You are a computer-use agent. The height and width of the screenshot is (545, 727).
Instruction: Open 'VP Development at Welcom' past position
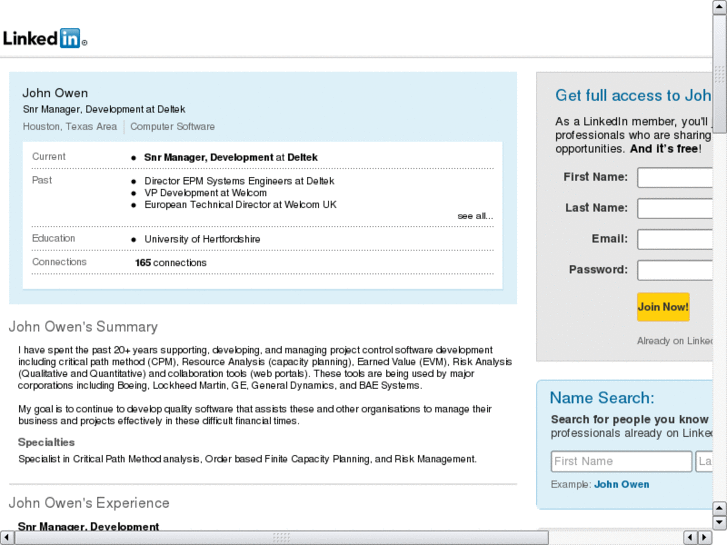pos(205,193)
